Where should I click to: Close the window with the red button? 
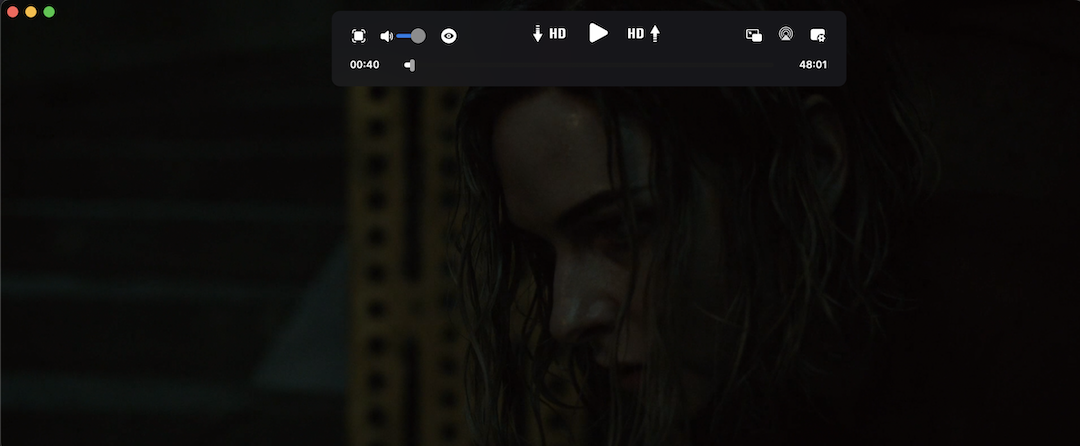(x=12, y=12)
